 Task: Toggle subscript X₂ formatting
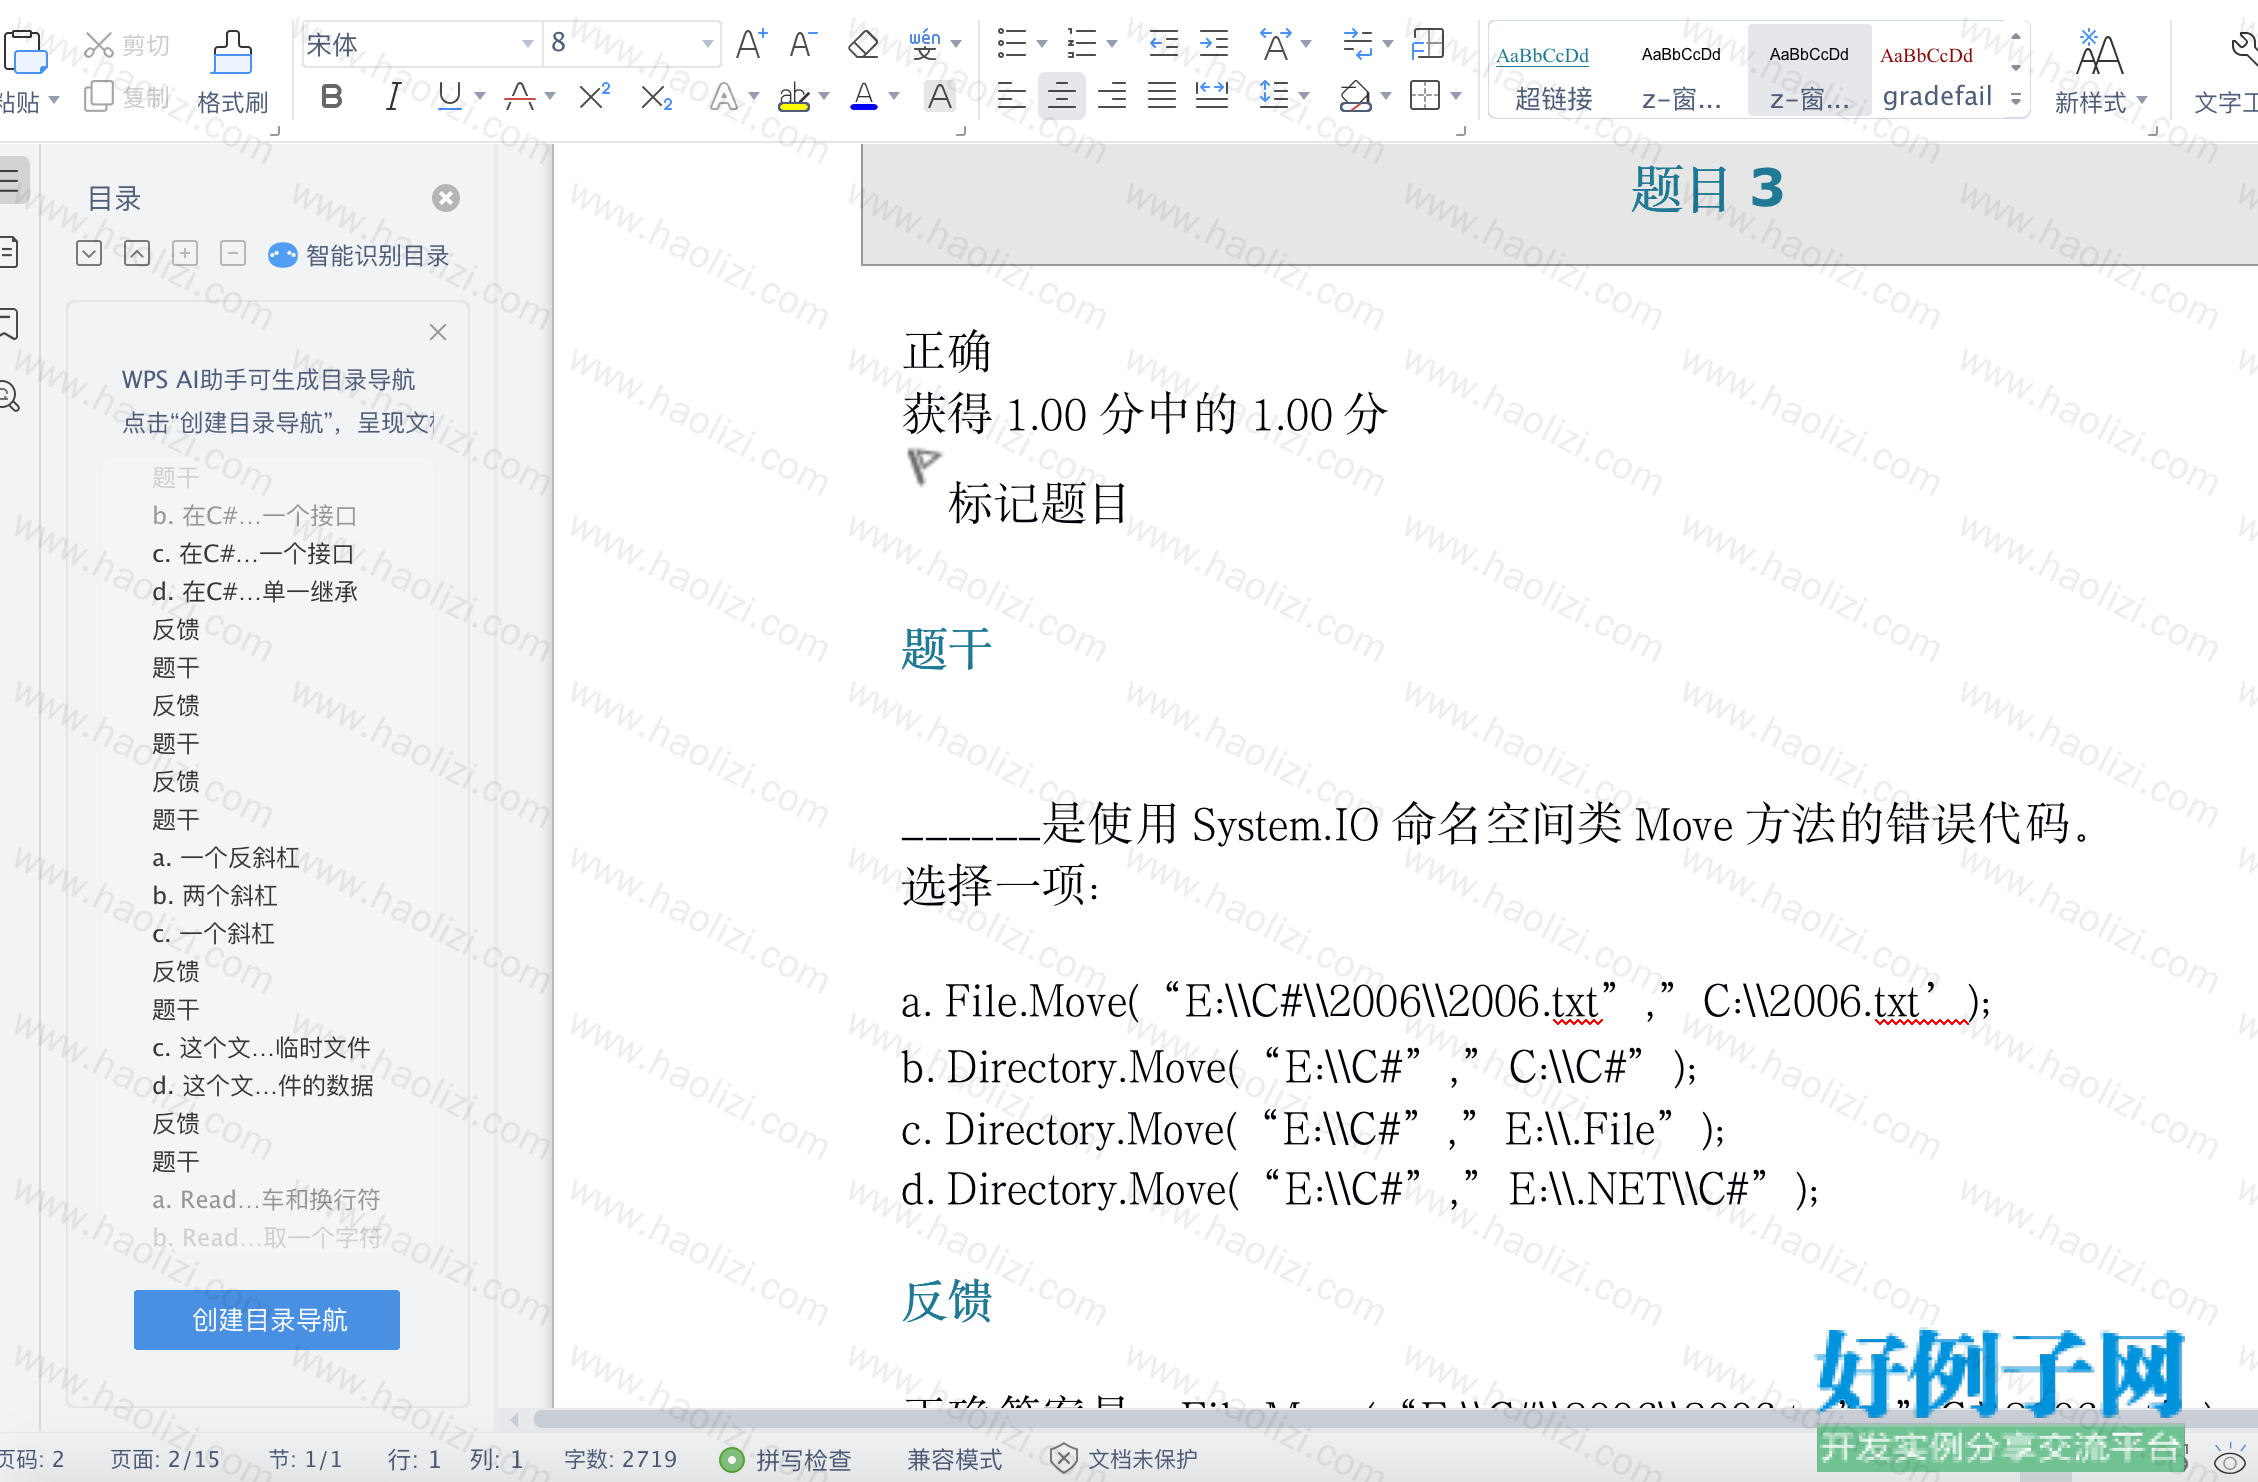tap(656, 97)
